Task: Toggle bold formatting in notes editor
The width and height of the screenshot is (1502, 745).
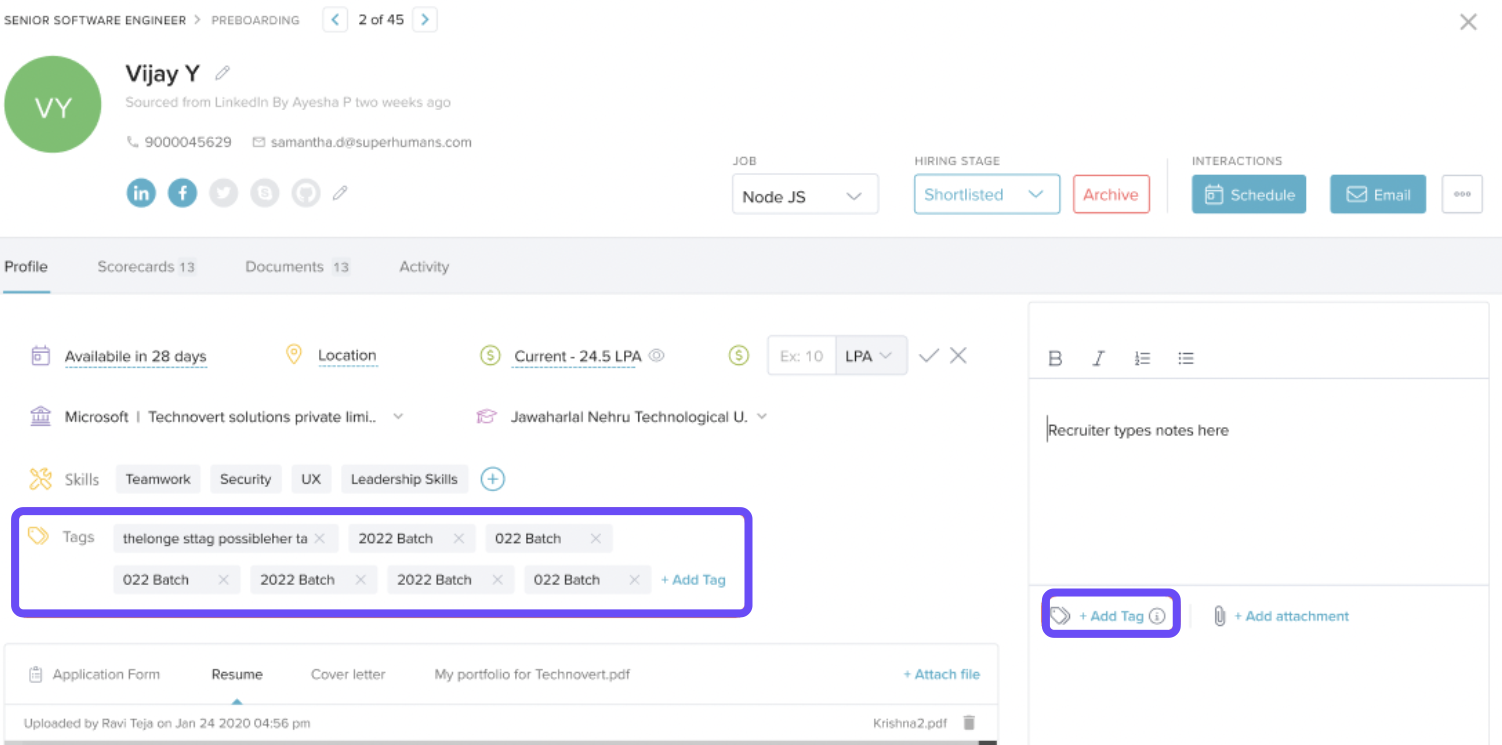Action: [1055, 358]
